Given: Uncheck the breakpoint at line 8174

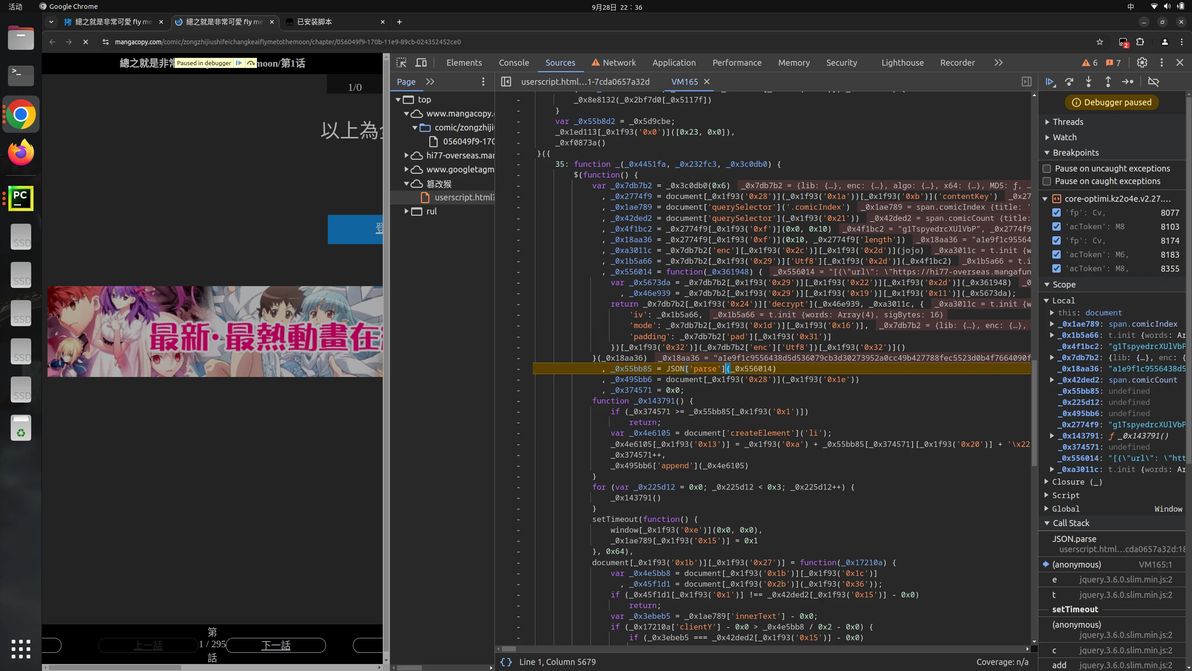Looking at the screenshot, I should point(1056,241).
